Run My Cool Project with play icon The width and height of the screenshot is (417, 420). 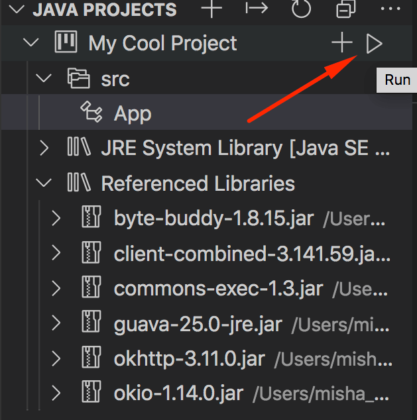[374, 44]
